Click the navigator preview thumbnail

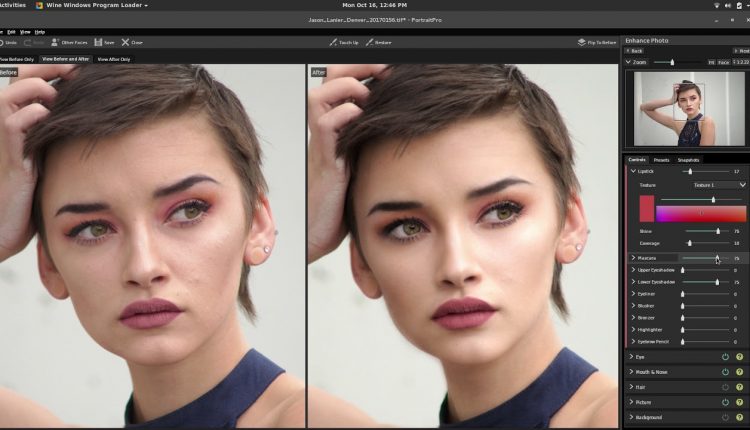click(x=689, y=109)
